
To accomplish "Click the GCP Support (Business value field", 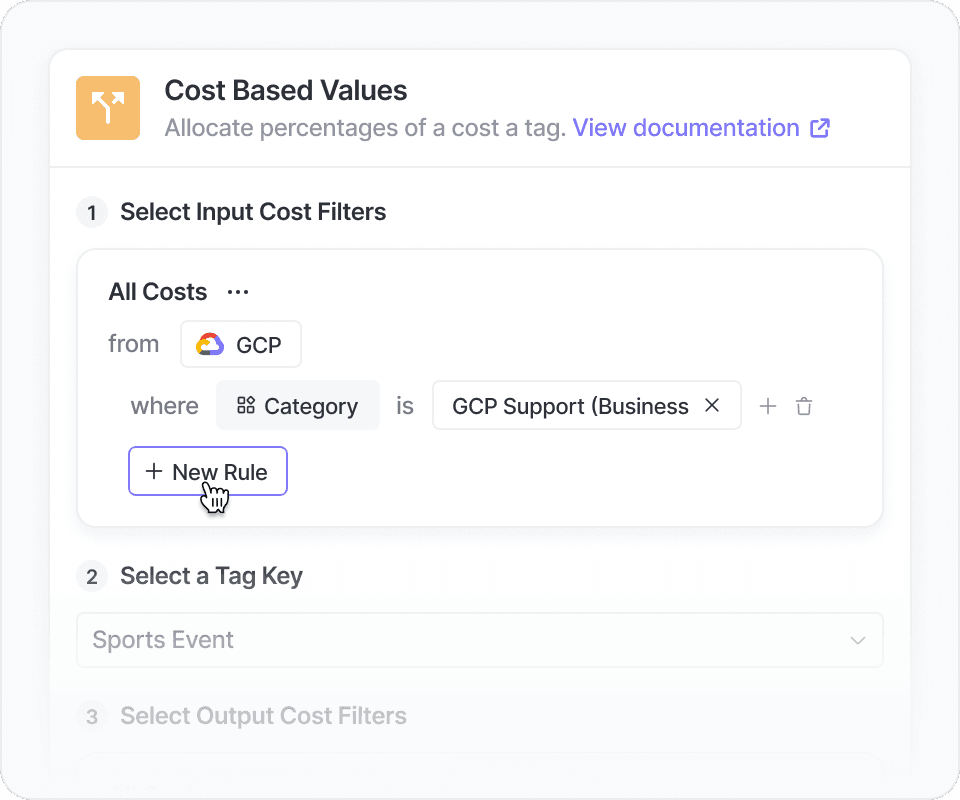I will click(570, 406).
